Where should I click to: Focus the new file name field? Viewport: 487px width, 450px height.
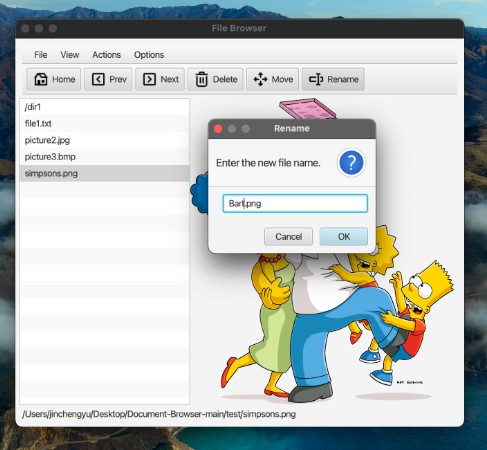click(x=295, y=203)
